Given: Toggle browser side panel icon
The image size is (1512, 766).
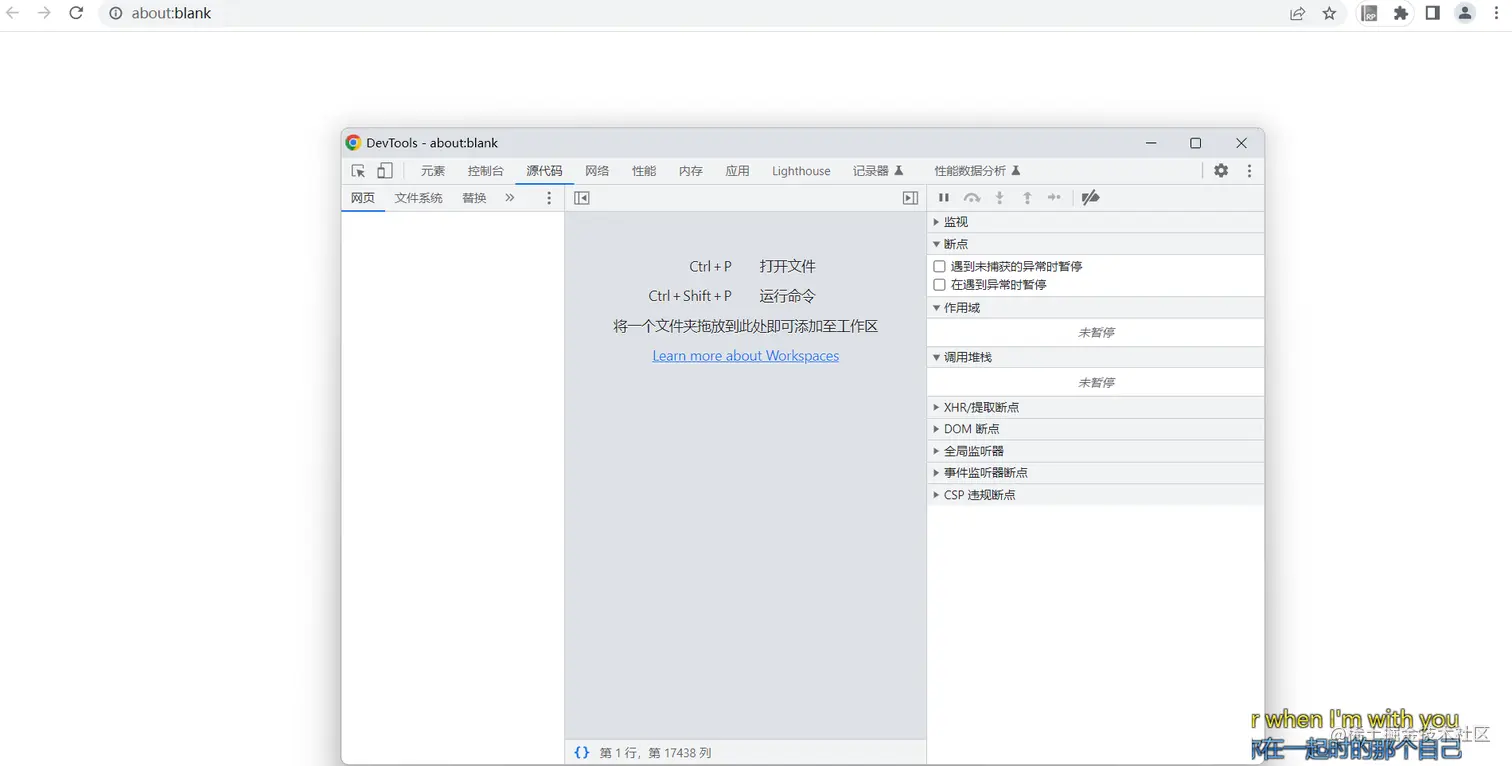Looking at the screenshot, I should click(1432, 14).
